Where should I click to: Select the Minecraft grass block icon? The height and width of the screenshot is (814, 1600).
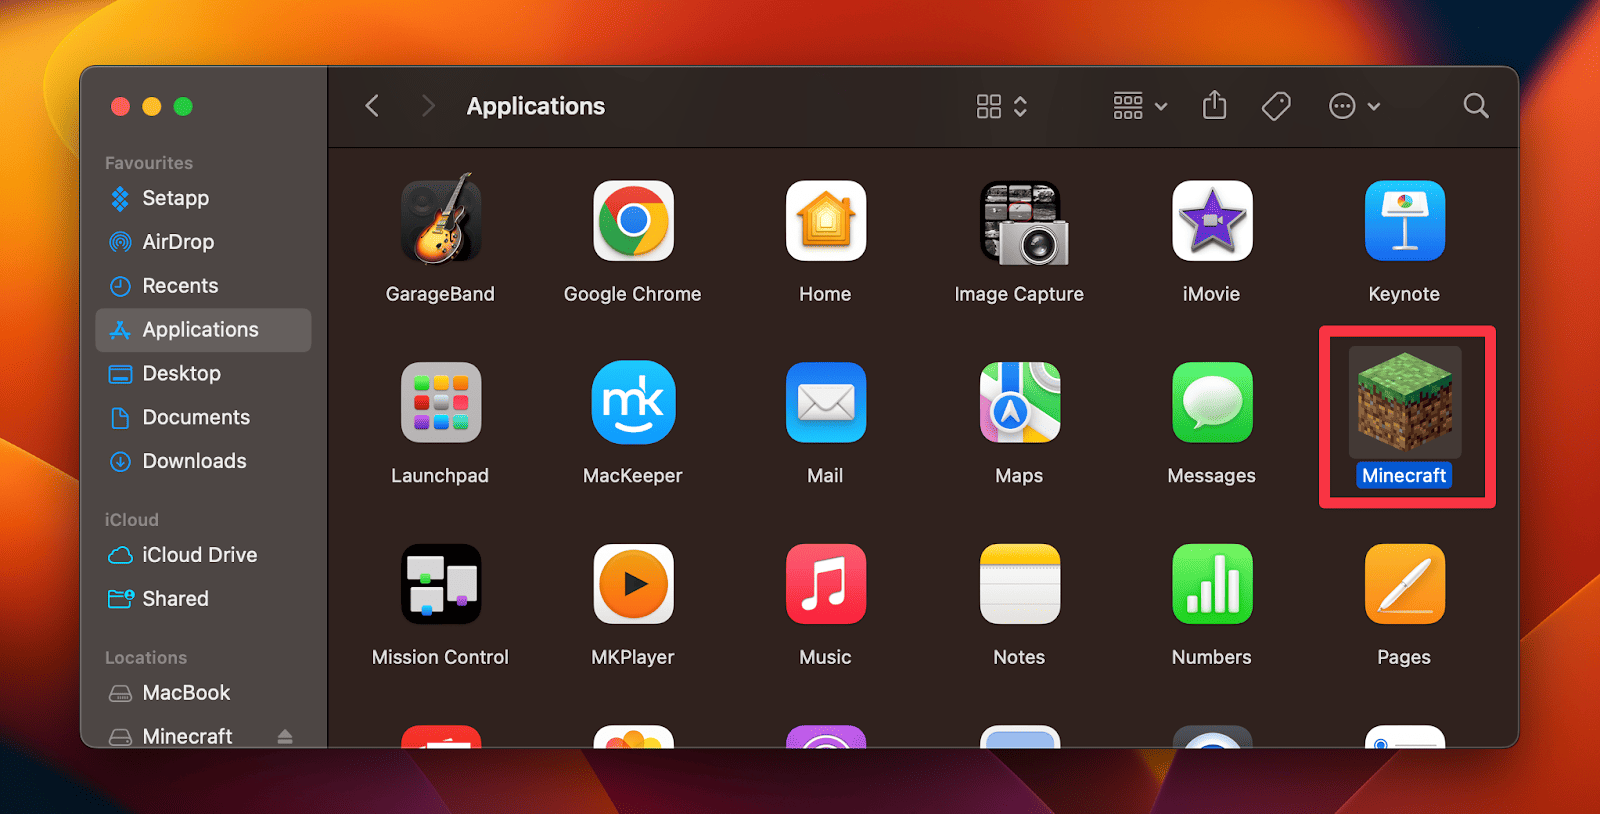(1405, 401)
